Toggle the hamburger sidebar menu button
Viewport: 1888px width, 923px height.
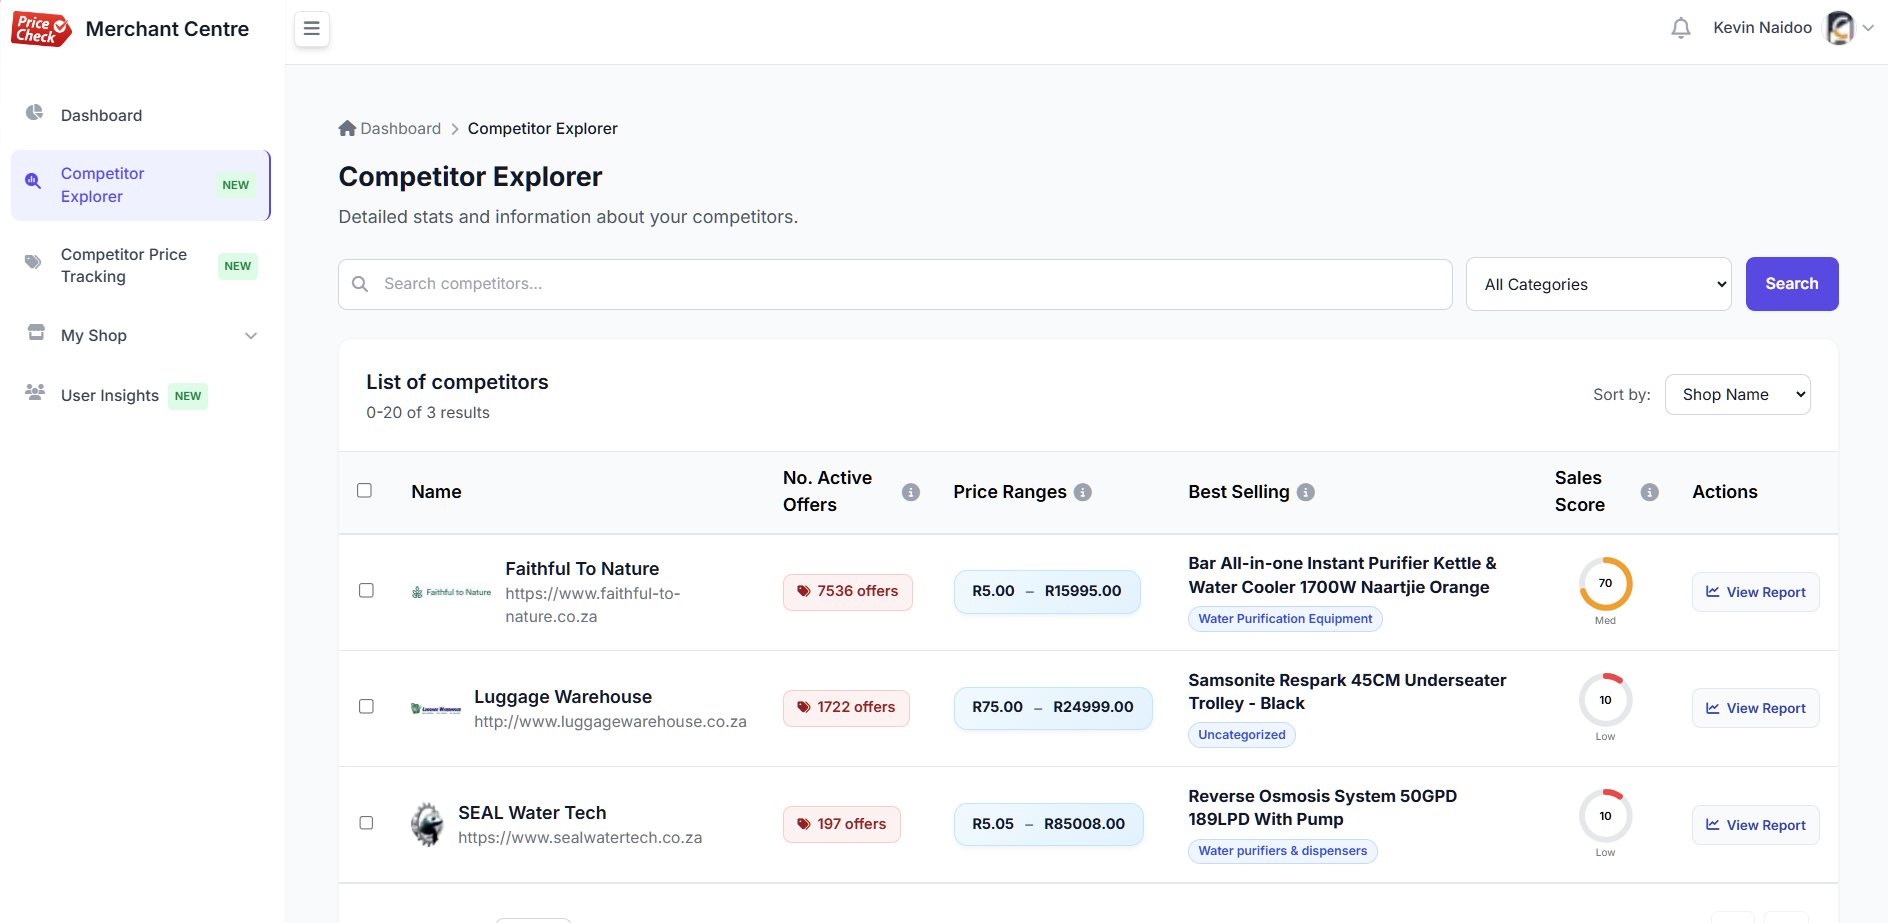coord(312,29)
